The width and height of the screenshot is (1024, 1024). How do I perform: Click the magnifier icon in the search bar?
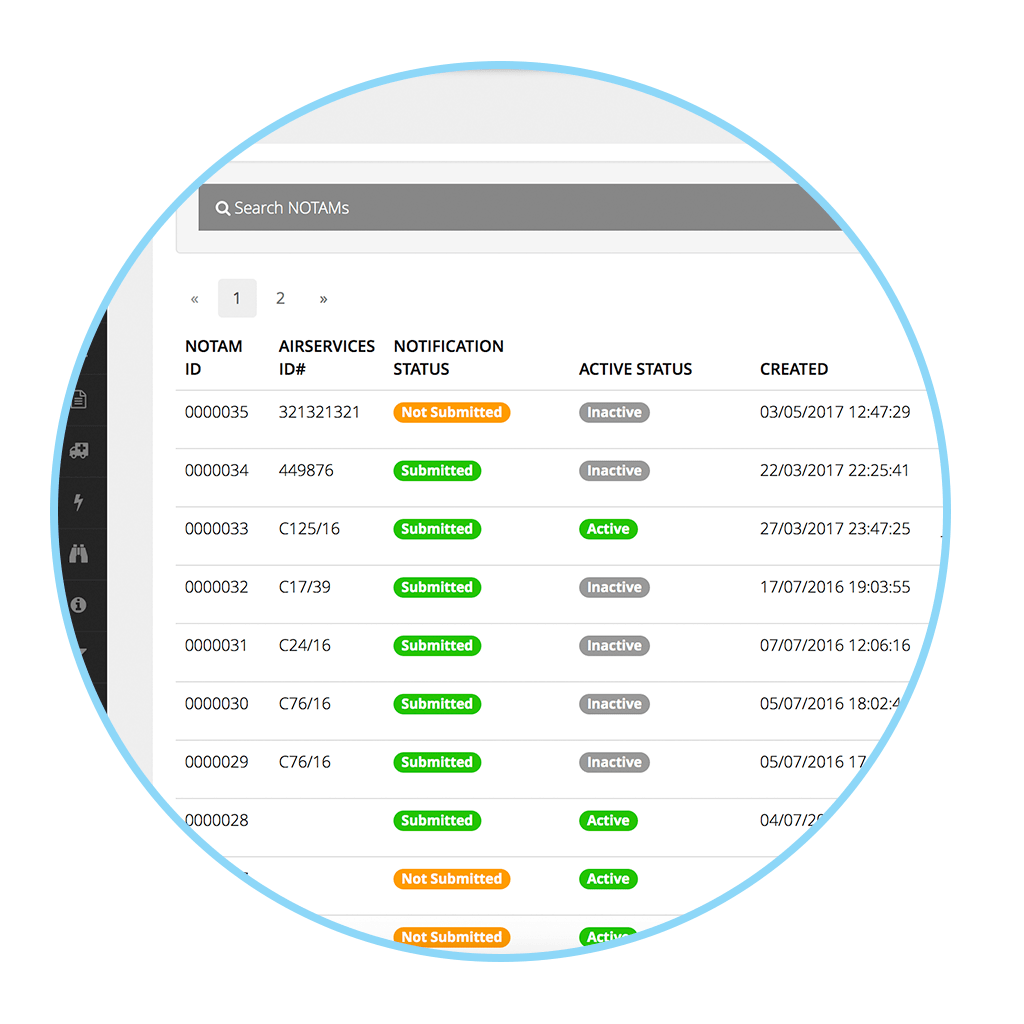(223, 208)
